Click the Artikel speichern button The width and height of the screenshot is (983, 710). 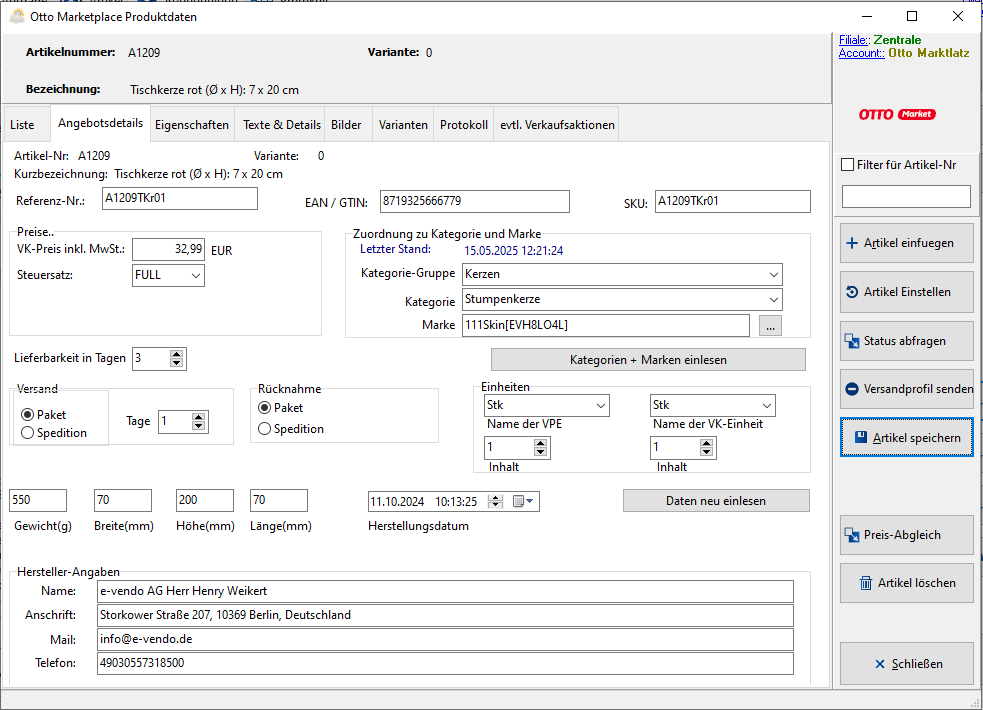click(907, 437)
